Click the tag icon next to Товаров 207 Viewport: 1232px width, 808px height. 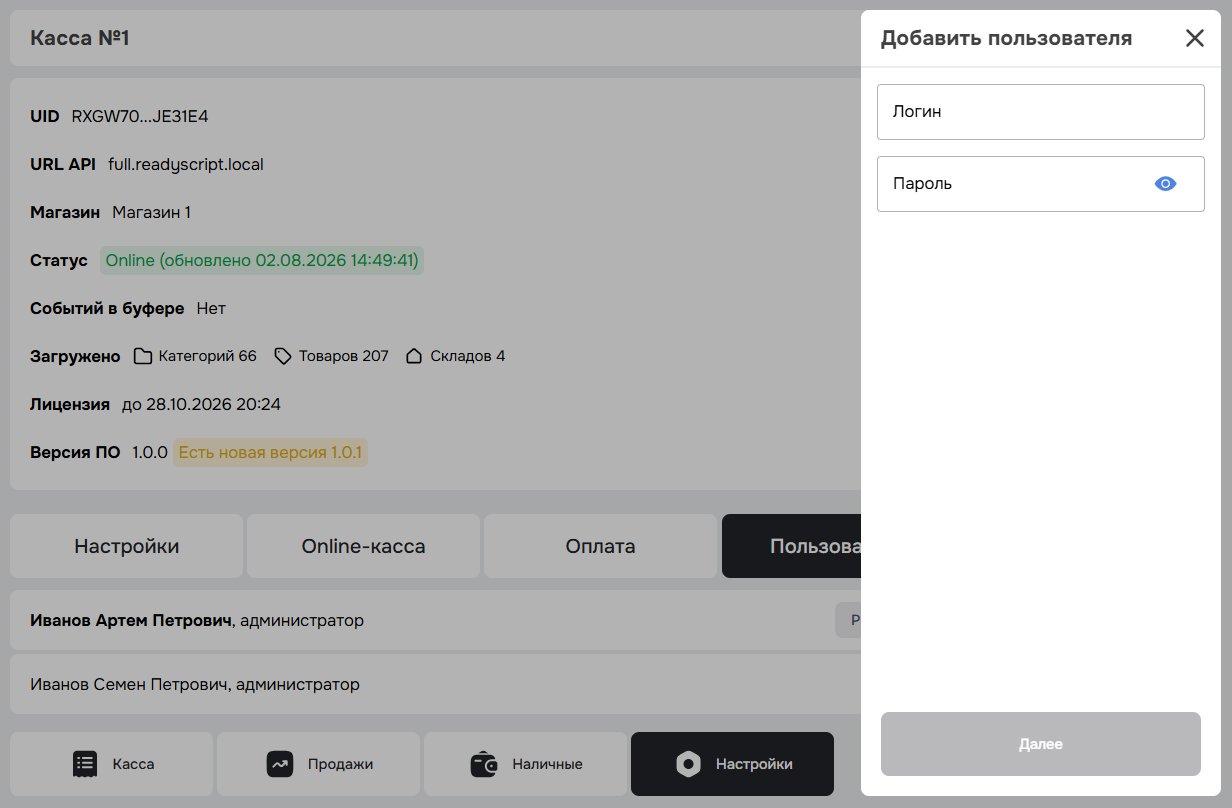pyautogui.click(x=283, y=356)
